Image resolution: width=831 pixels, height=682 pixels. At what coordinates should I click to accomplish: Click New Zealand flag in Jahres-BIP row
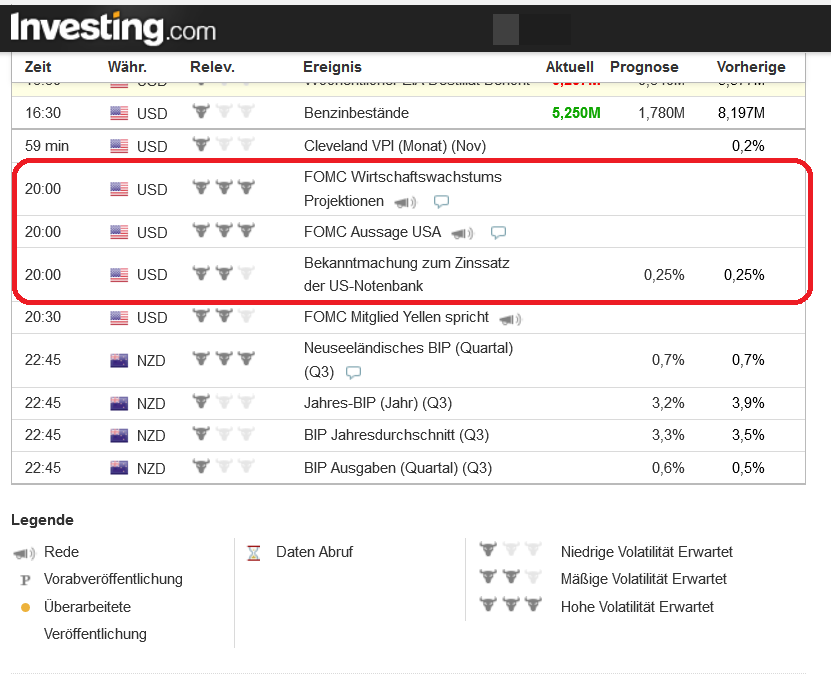[x=120, y=403]
